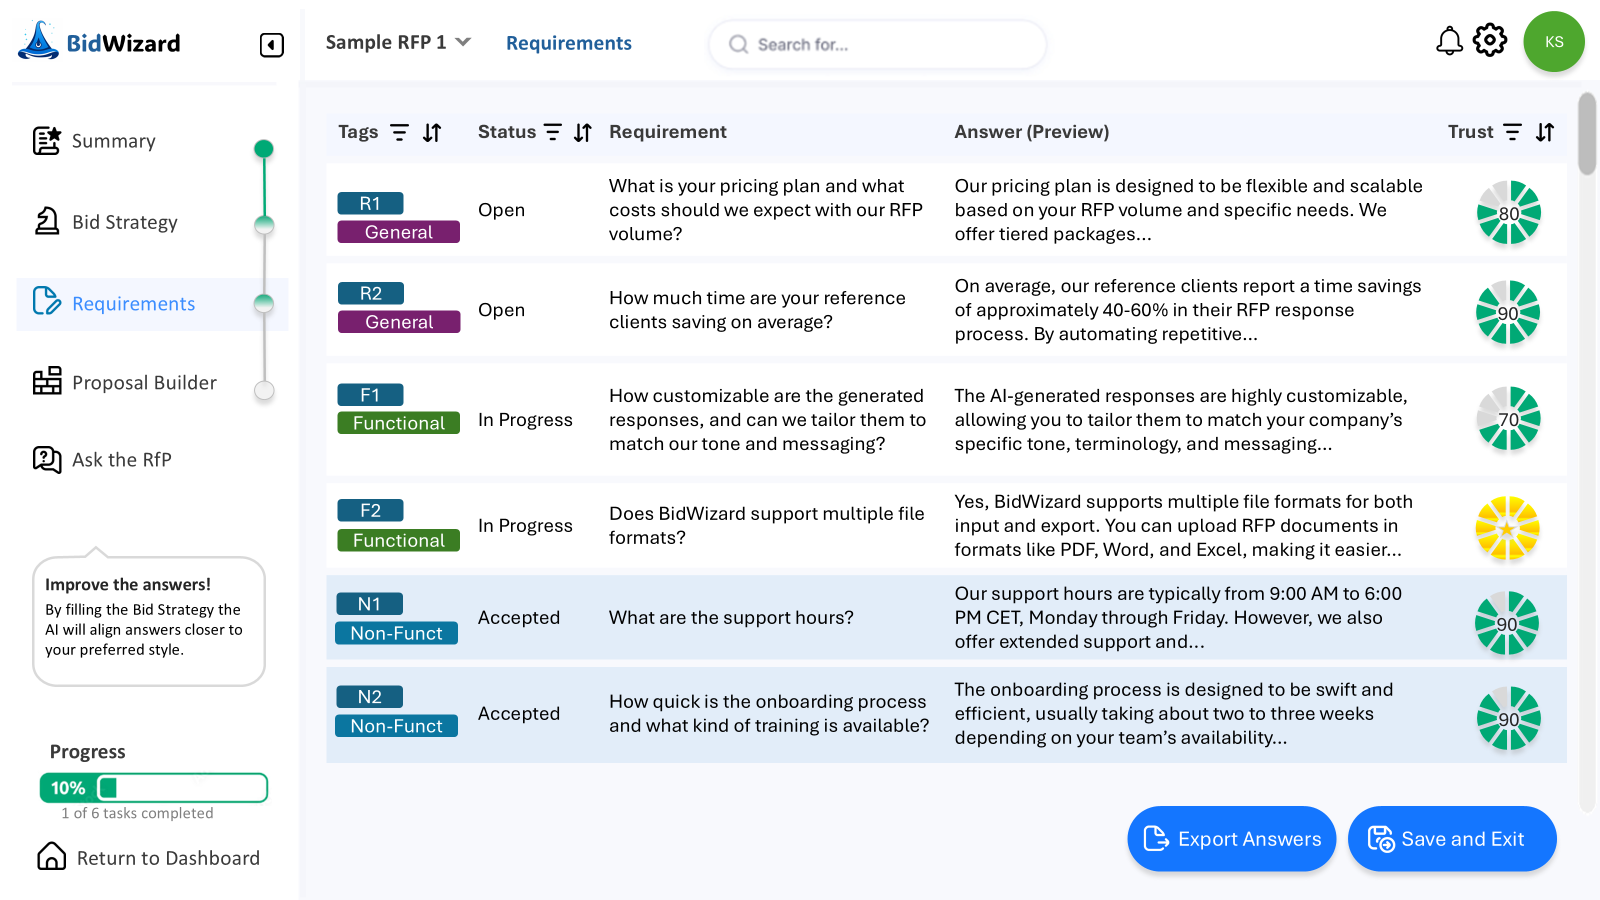Screen dimensions: 1600x900
Task: Click the notification bell icon
Action: tap(1448, 40)
